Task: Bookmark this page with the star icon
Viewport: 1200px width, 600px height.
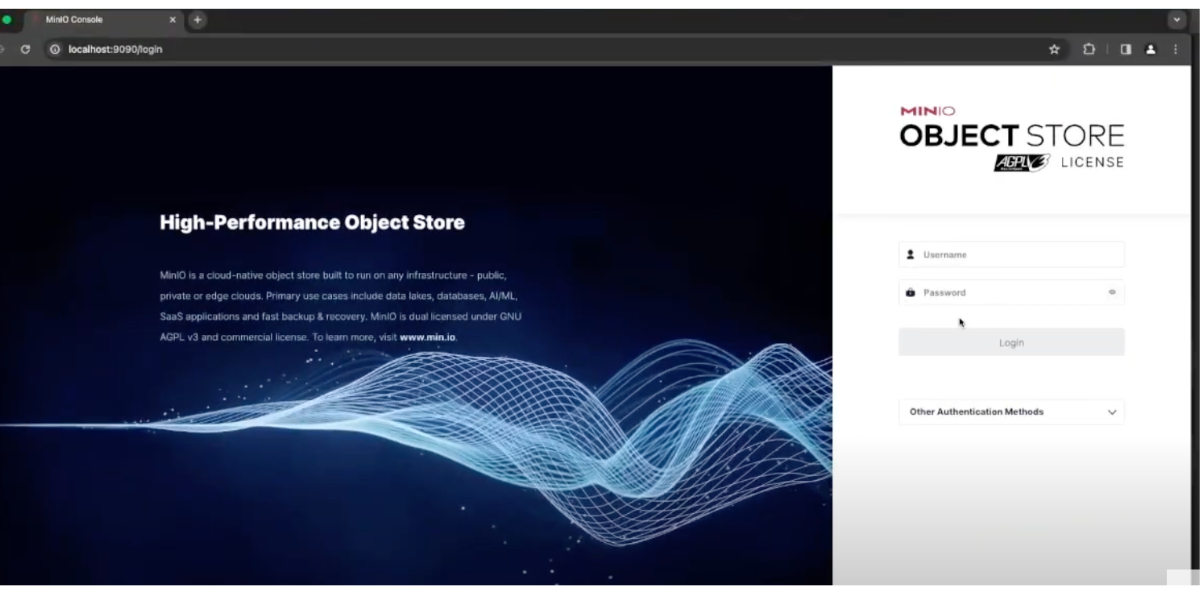Action: click(1054, 49)
